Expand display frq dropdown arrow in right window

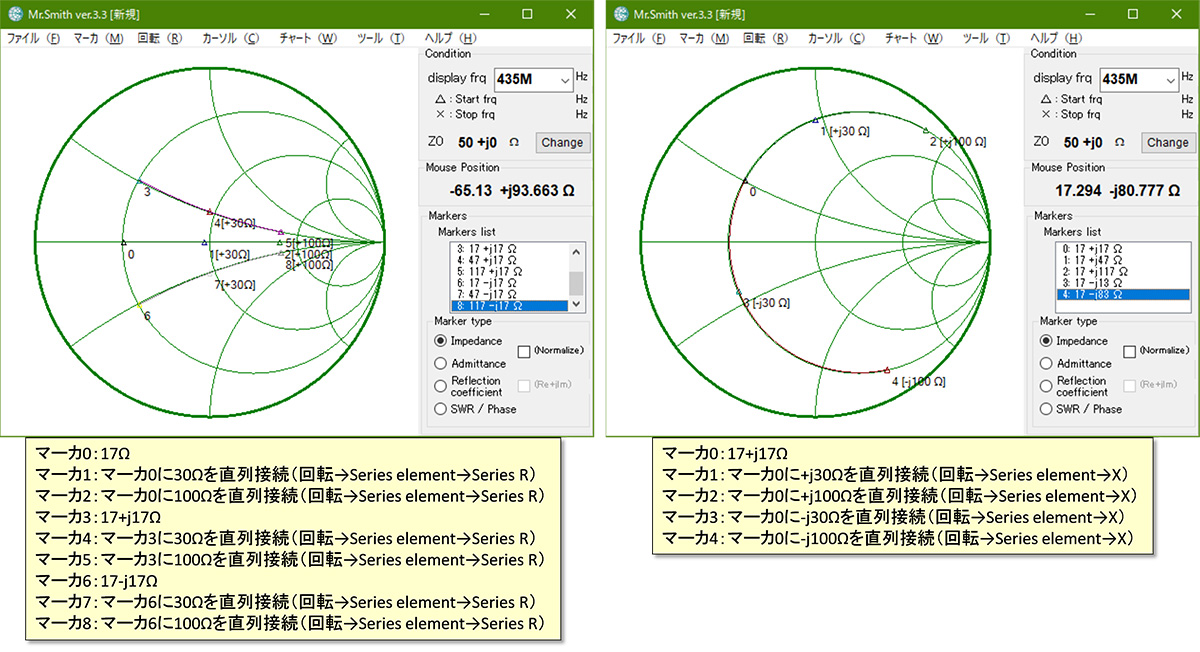click(x=1171, y=79)
